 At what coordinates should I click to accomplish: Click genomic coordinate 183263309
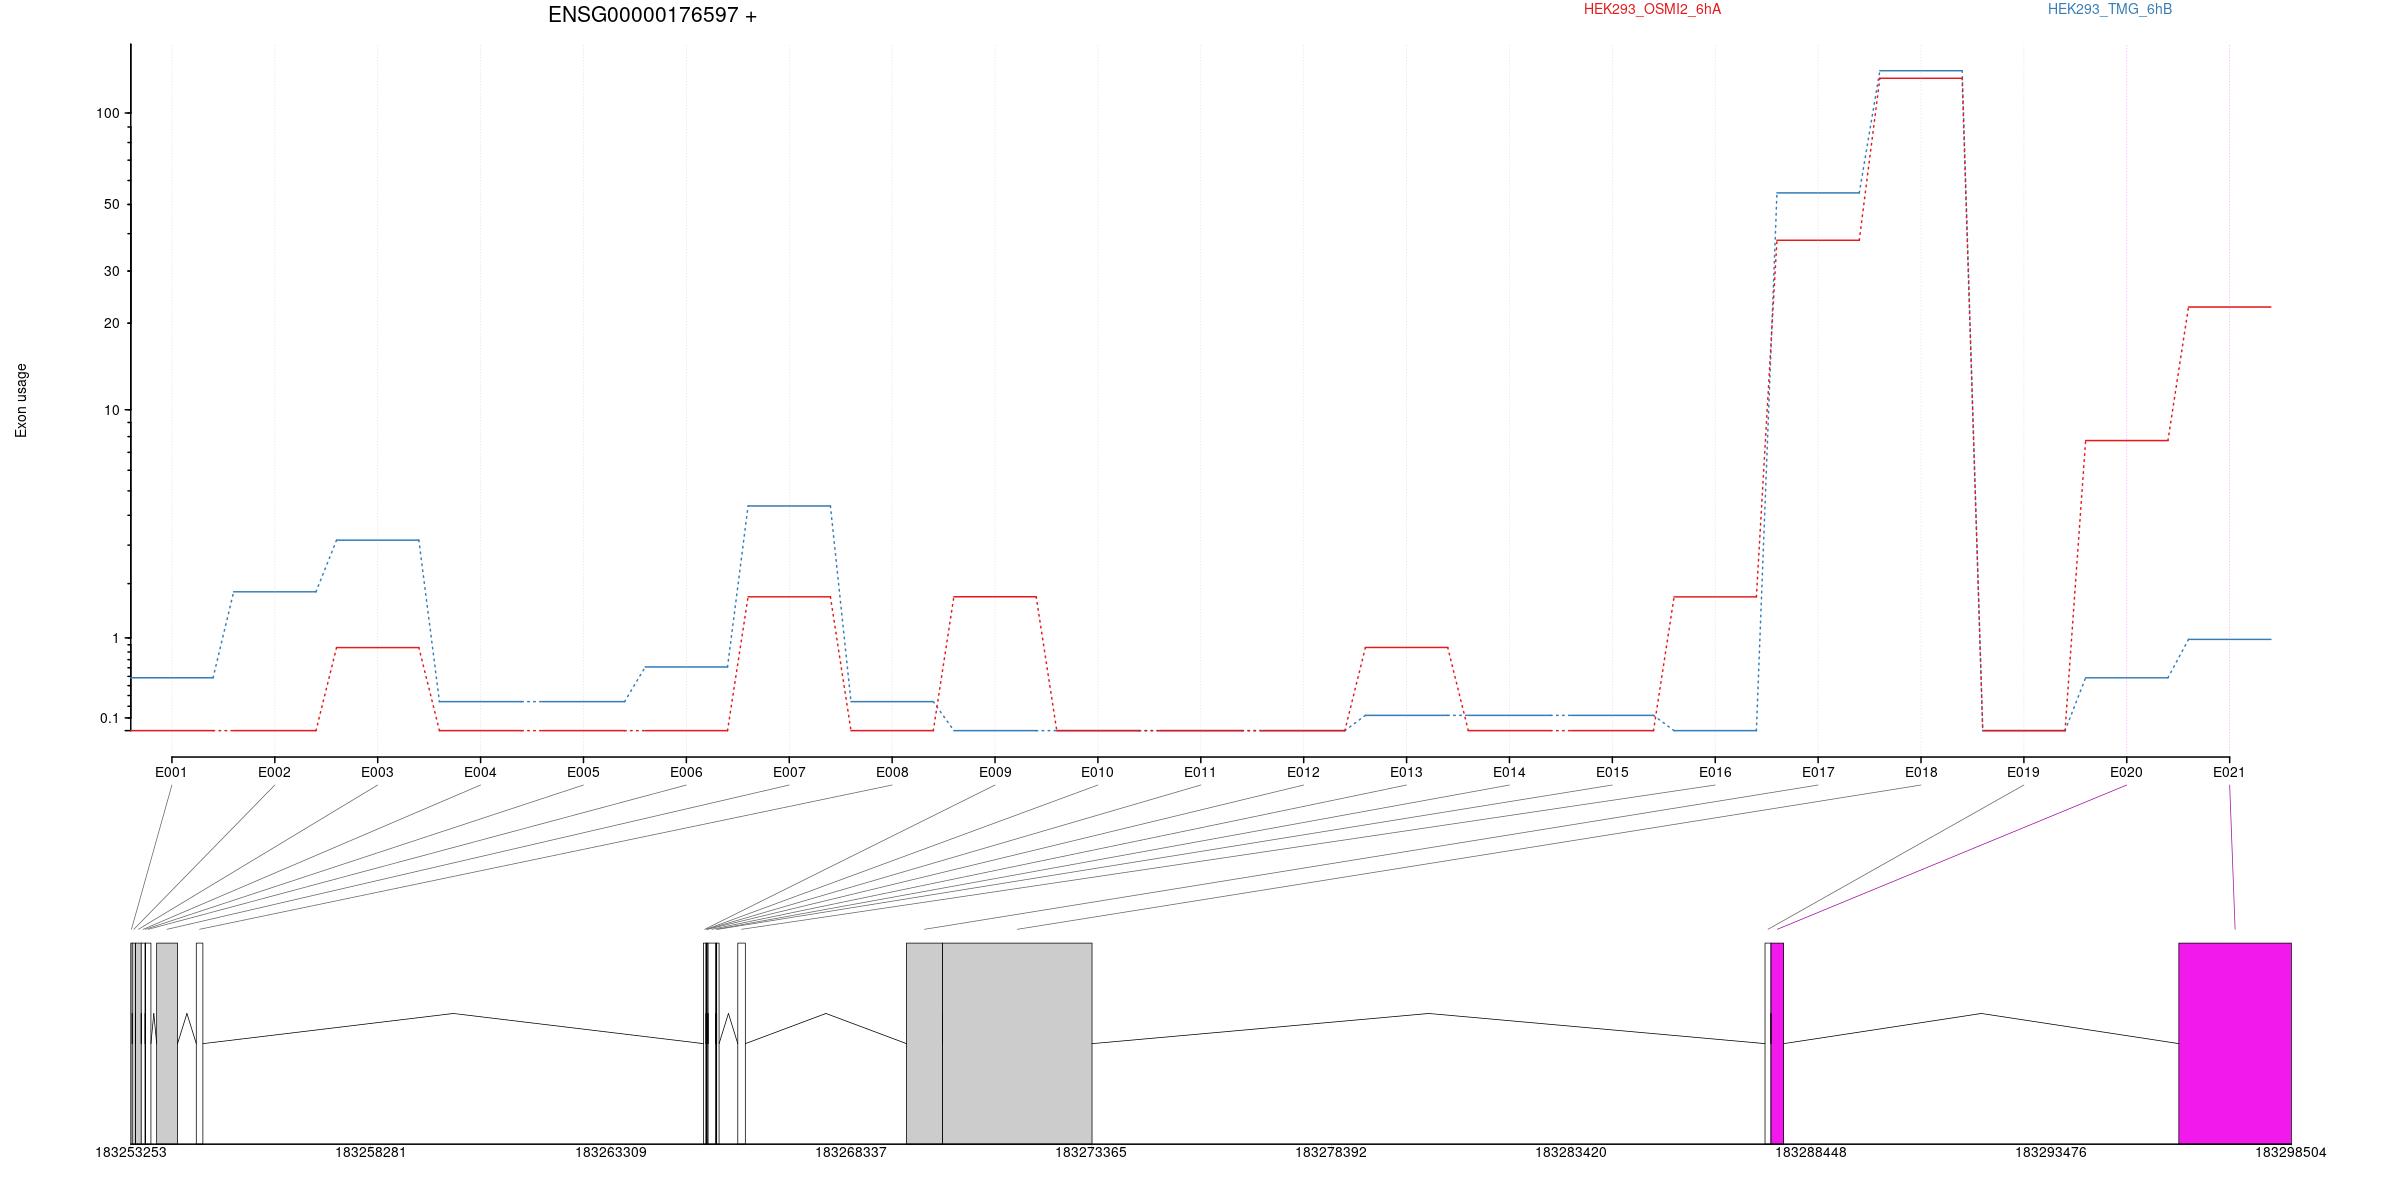tap(611, 1152)
